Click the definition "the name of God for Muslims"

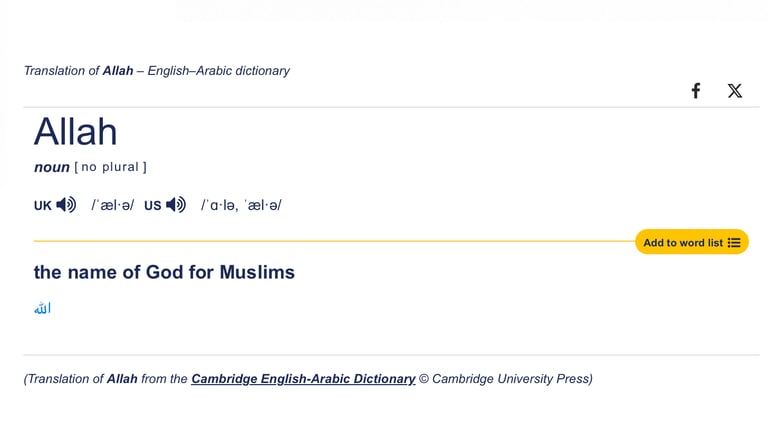point(164,272)
